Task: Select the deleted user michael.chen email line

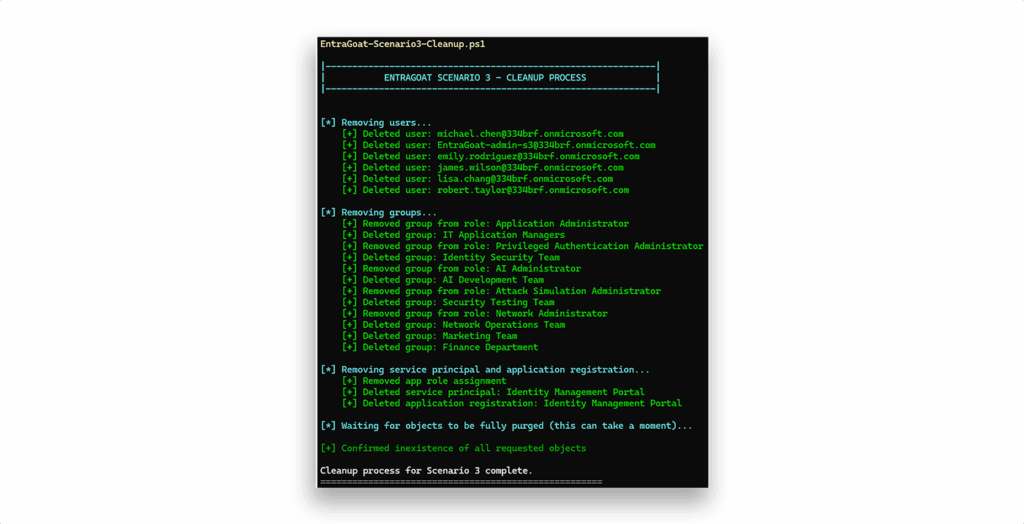Action: pyautogui.click(x=483, y=134)
